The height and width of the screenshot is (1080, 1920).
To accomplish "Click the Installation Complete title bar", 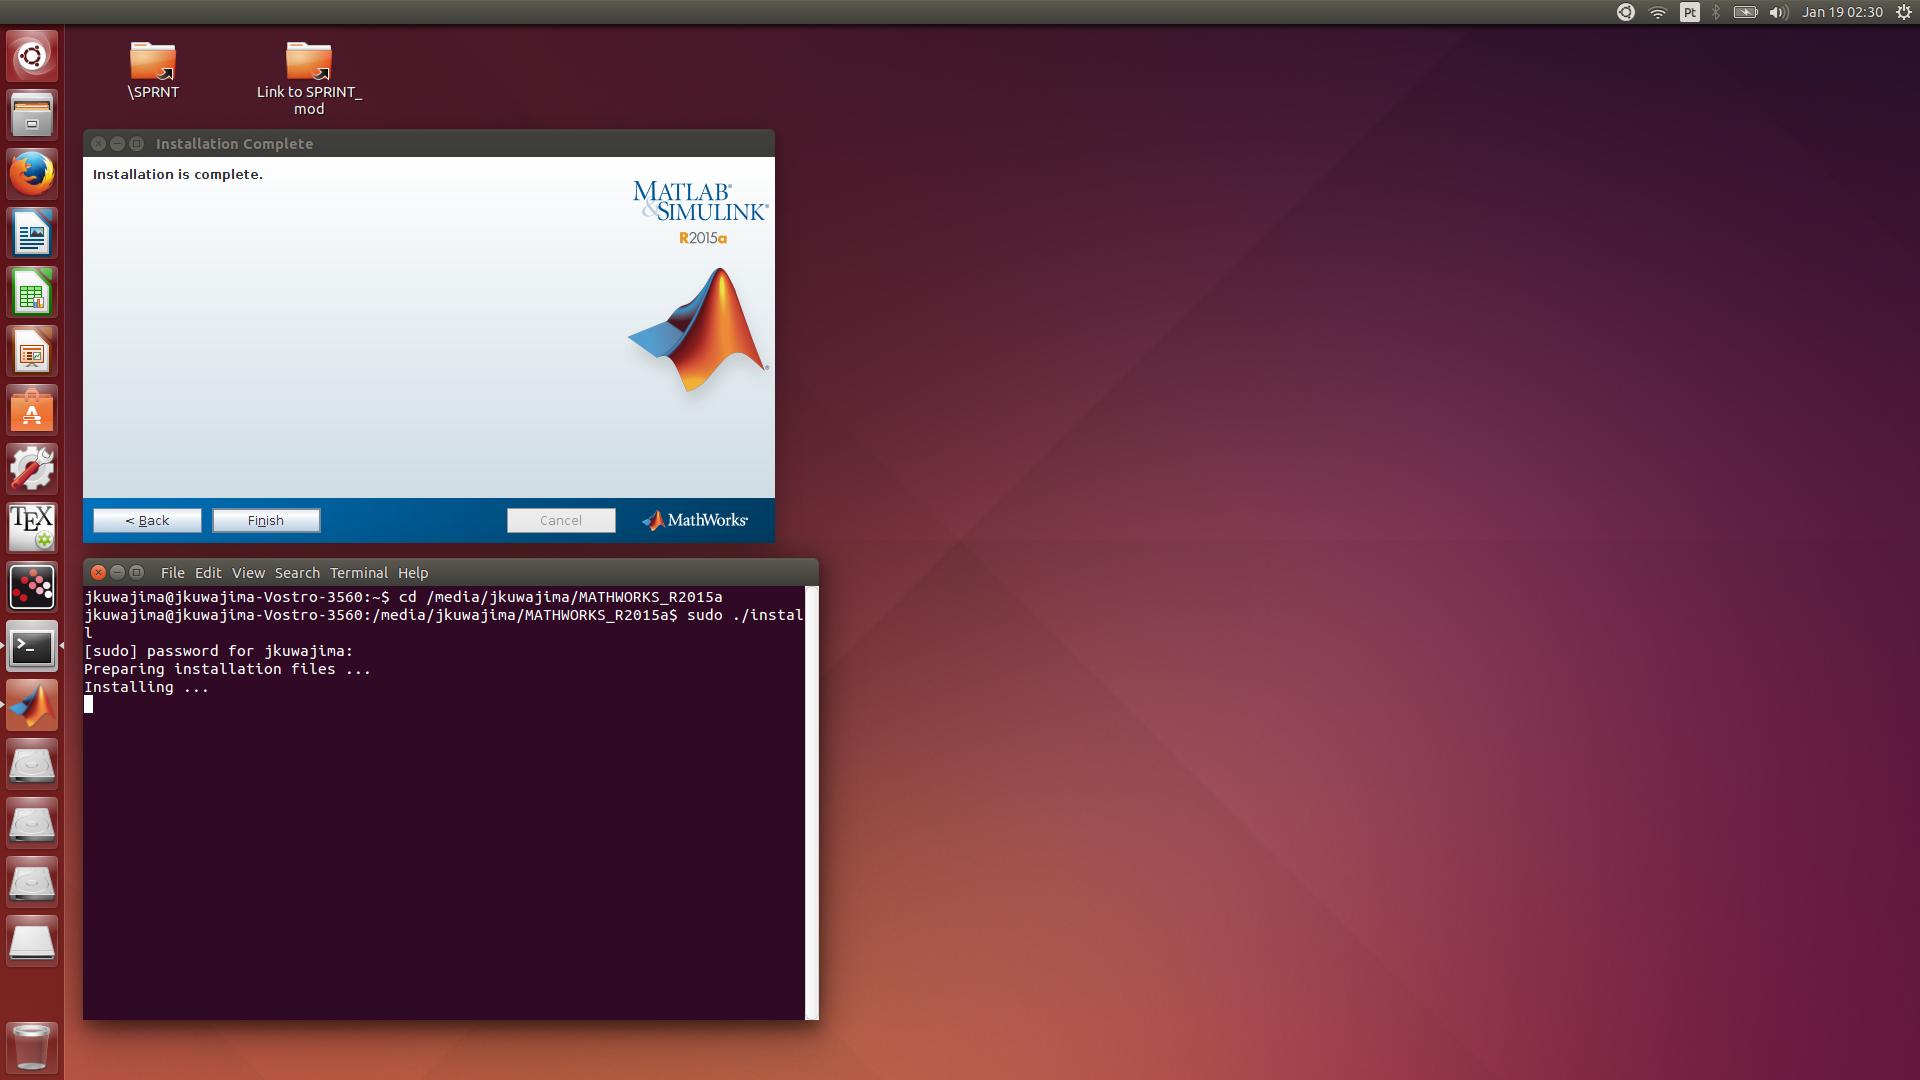I will click(x=429, y=143).
